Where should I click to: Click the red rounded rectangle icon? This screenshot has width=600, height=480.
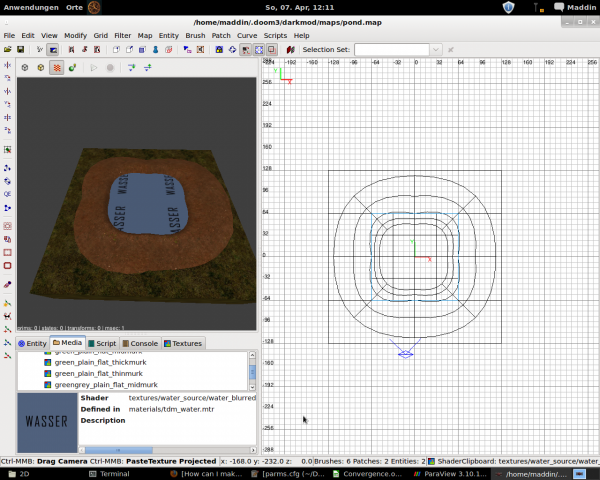click(x=7, y=266)
